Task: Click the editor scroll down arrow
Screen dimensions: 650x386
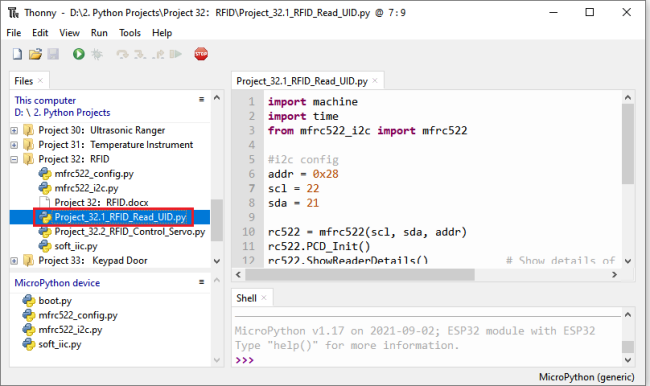Action: click(628, 261)
